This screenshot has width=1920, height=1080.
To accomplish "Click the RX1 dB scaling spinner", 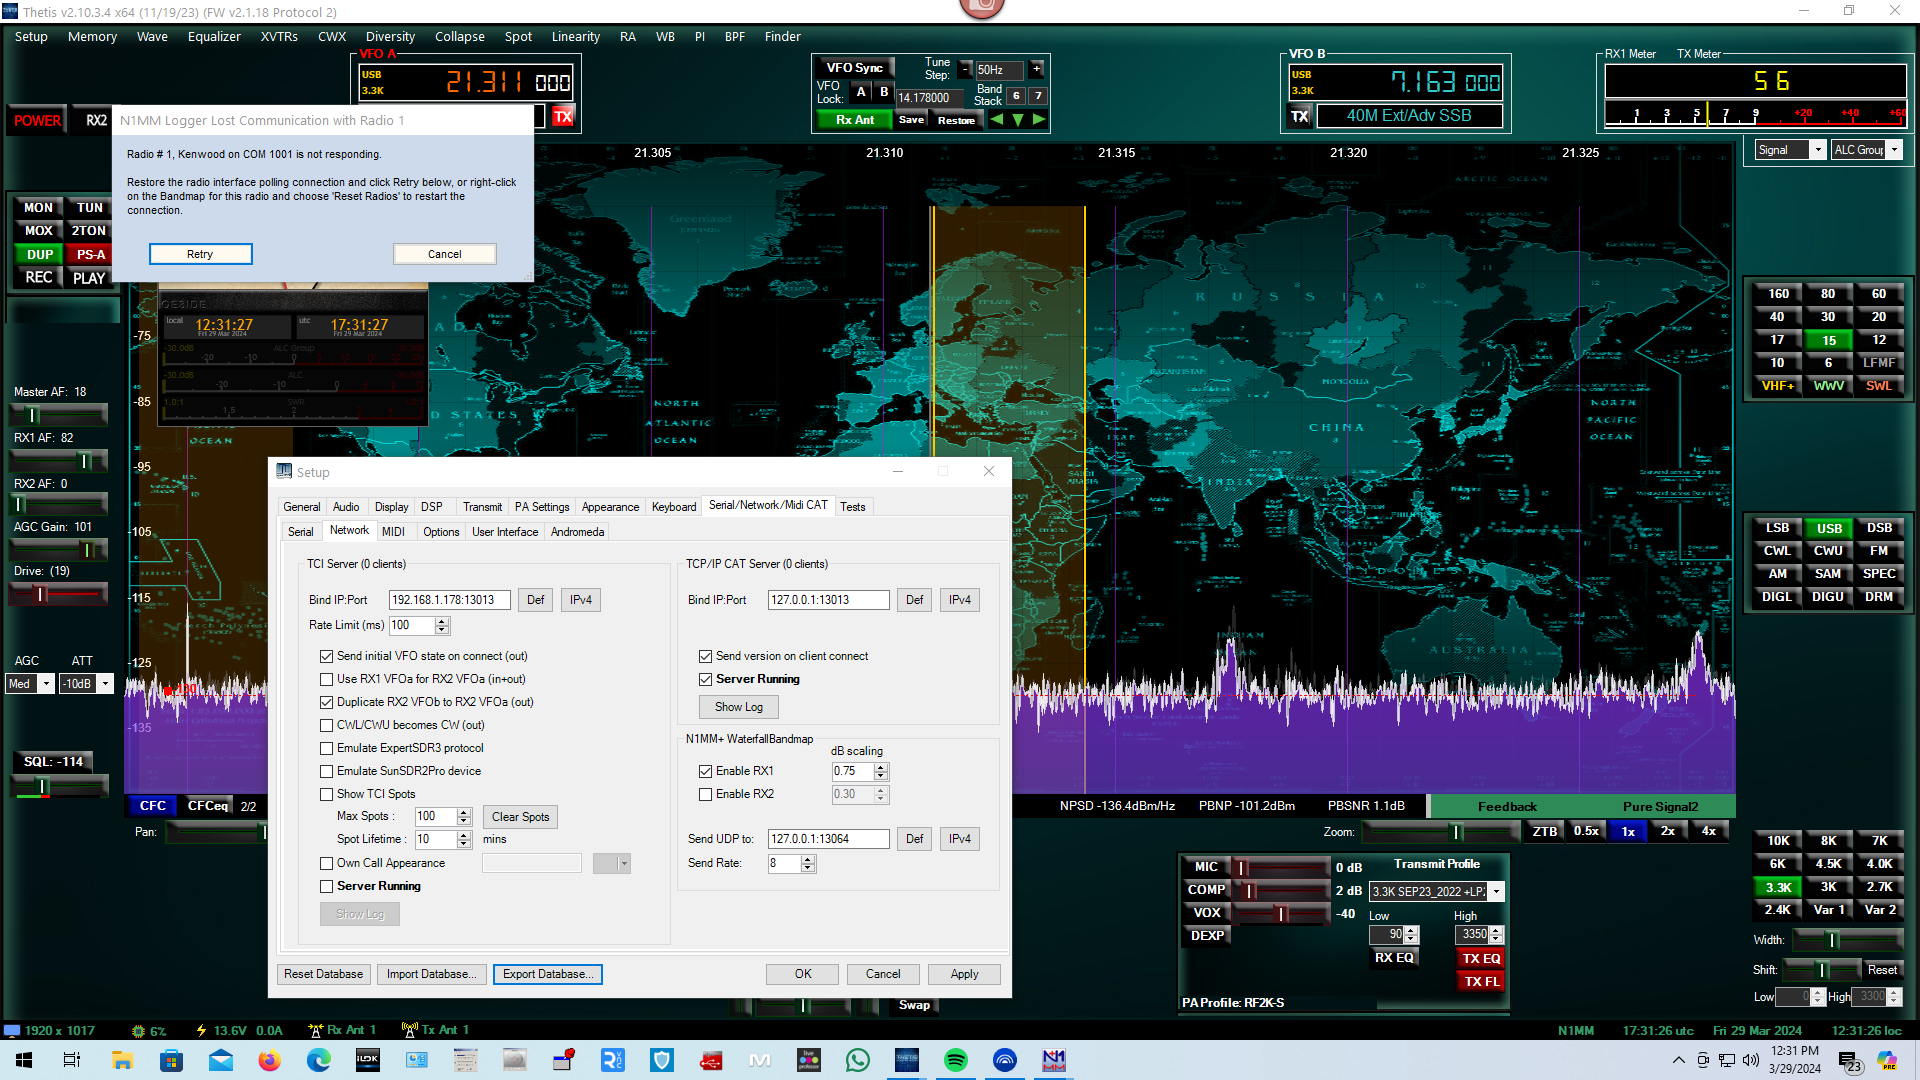I will (881, 772).
